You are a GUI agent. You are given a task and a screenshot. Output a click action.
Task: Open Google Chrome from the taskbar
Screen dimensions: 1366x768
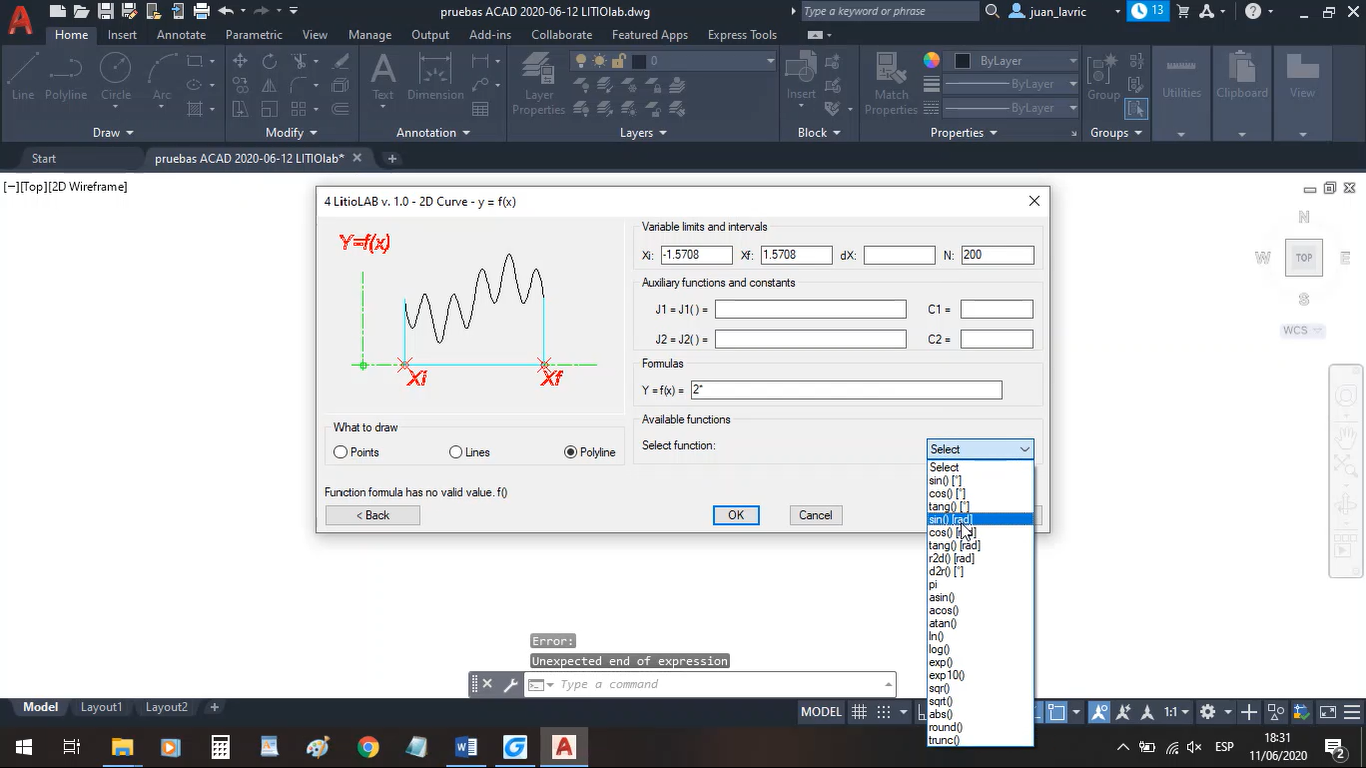point(368,747)
